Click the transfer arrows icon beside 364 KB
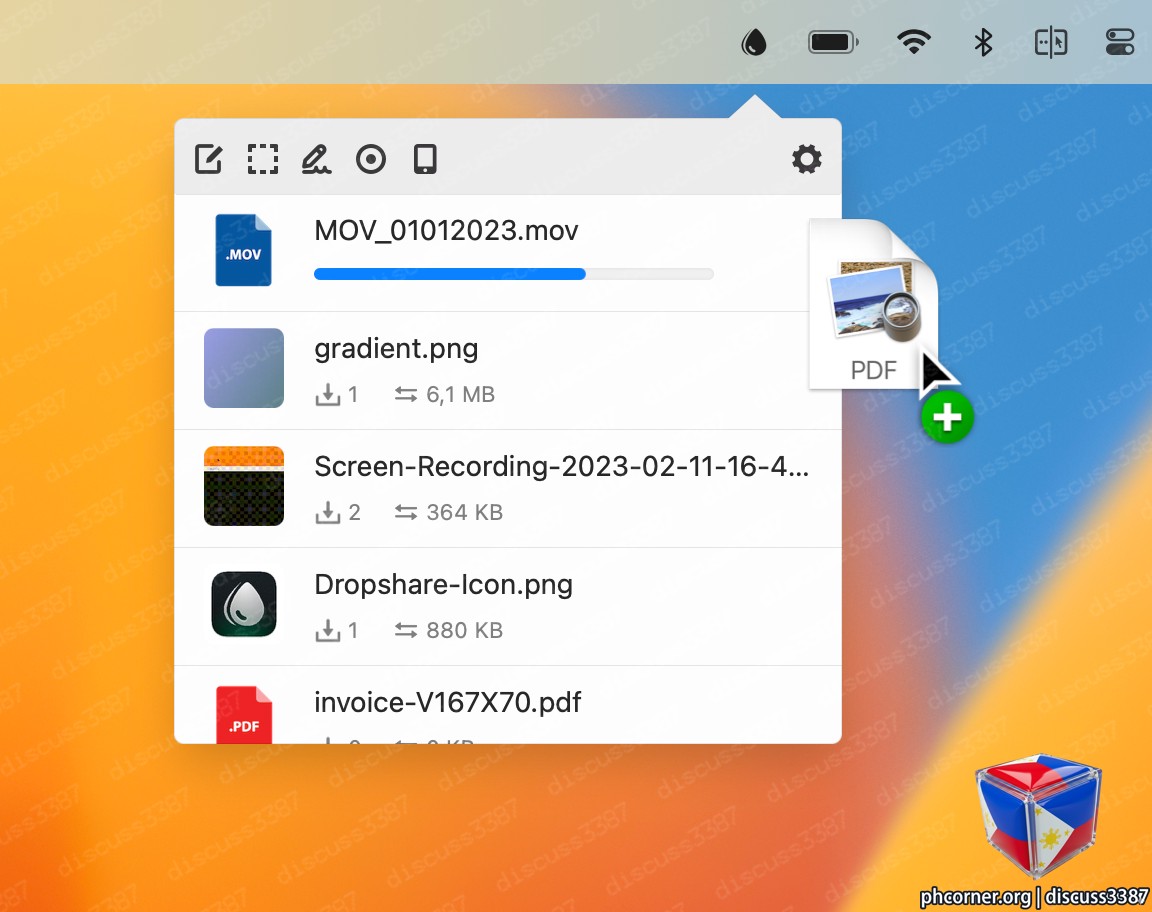The height and width of the screenshot is (912, 1152). [x=406, y=512]
